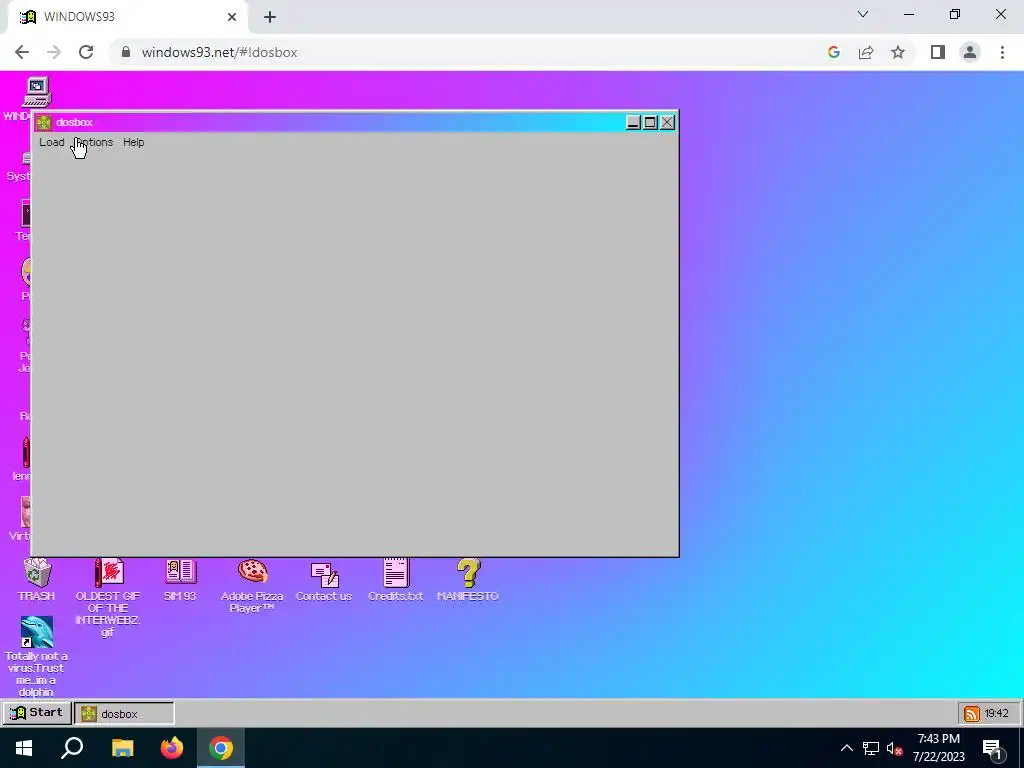The height and width of the screenshot is (768, 1024).
Task: Click the dosbox title bar icon
Action: tap(44, 122)
